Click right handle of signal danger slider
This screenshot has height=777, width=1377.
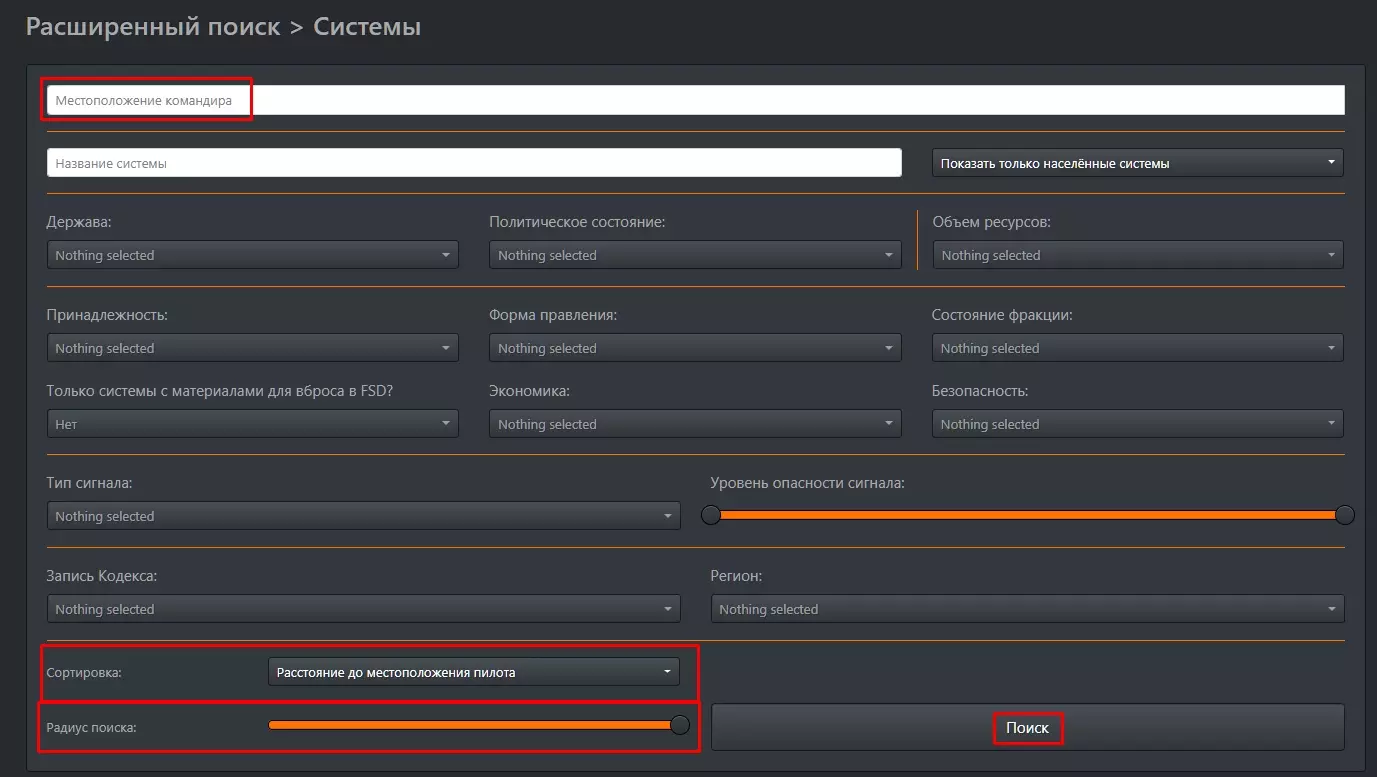pos(1345,515)
